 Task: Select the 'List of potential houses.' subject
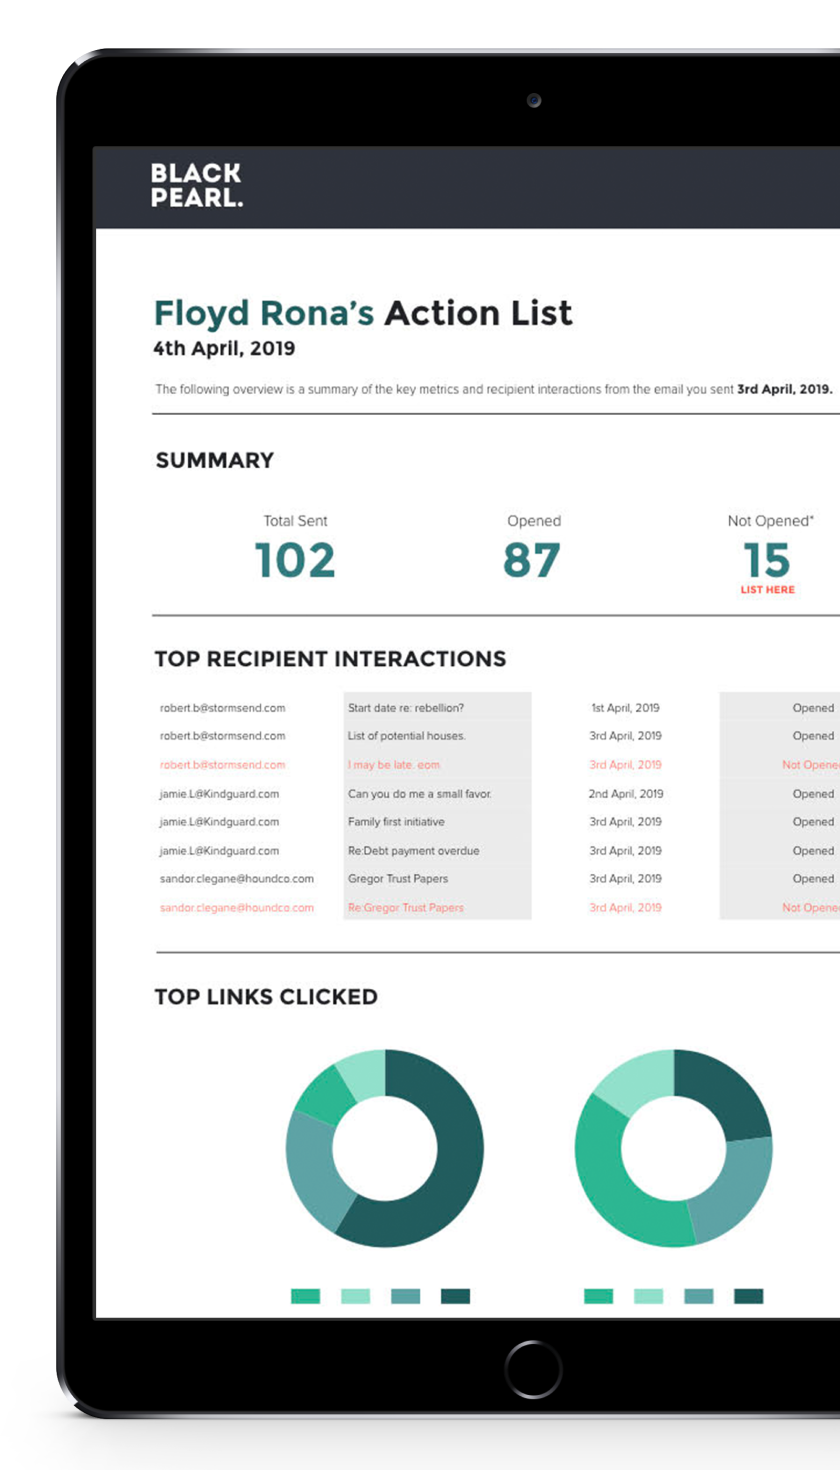(407, 736)
